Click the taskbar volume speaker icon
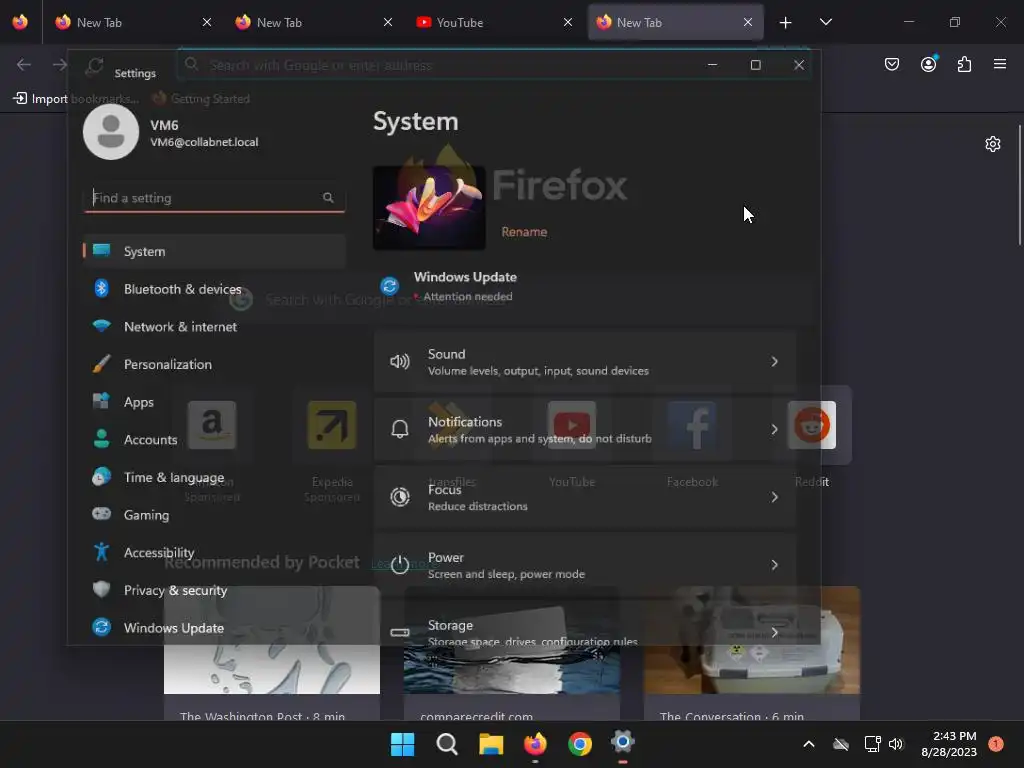The width and height of the screenshot is (1024, 768). (x=896, y=744)
